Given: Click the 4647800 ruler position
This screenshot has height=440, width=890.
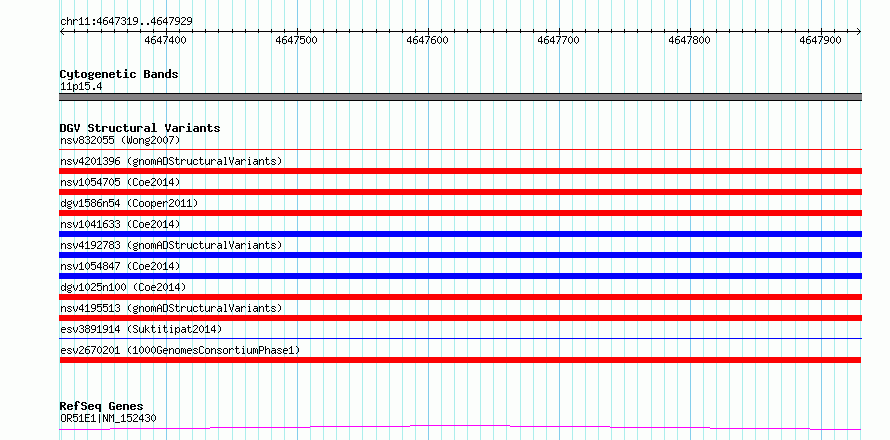Looking at the screenshot, I should (690, 40).
